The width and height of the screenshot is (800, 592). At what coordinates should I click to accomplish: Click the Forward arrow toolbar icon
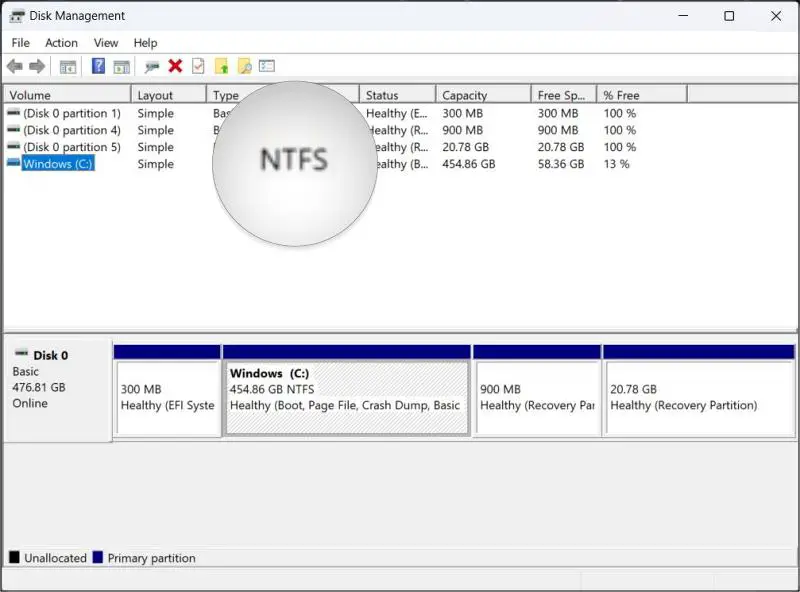(x=37, y=66)
